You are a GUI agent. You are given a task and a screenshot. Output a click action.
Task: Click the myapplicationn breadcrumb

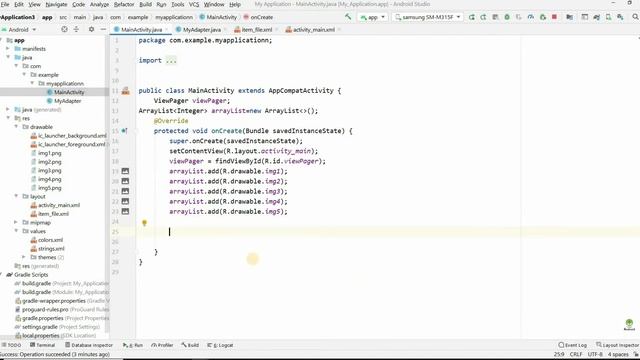[174, 17]
